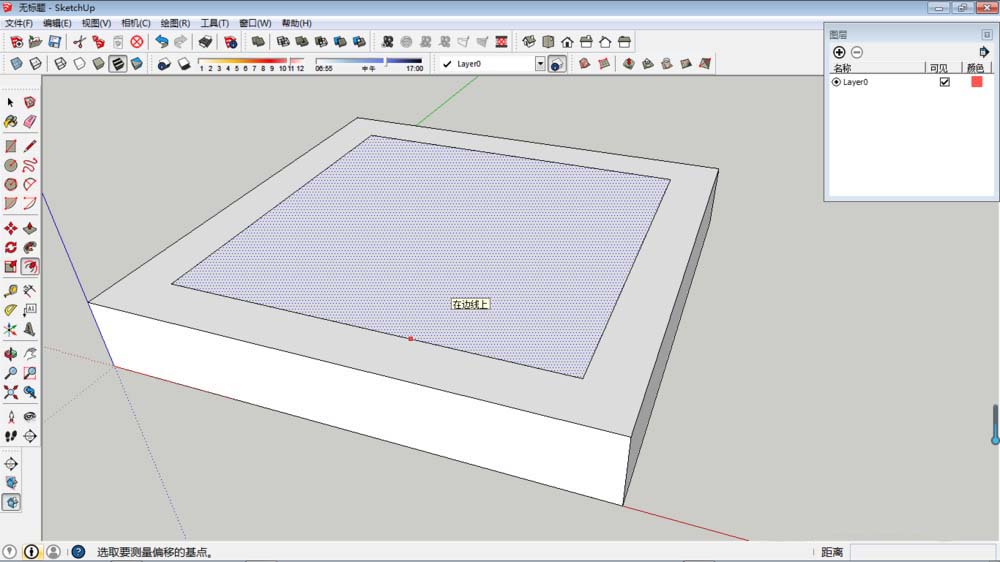This screenshot has width=1000, height=562.
Task: Click the Save floppy disk icon
Action: point(54,42)
